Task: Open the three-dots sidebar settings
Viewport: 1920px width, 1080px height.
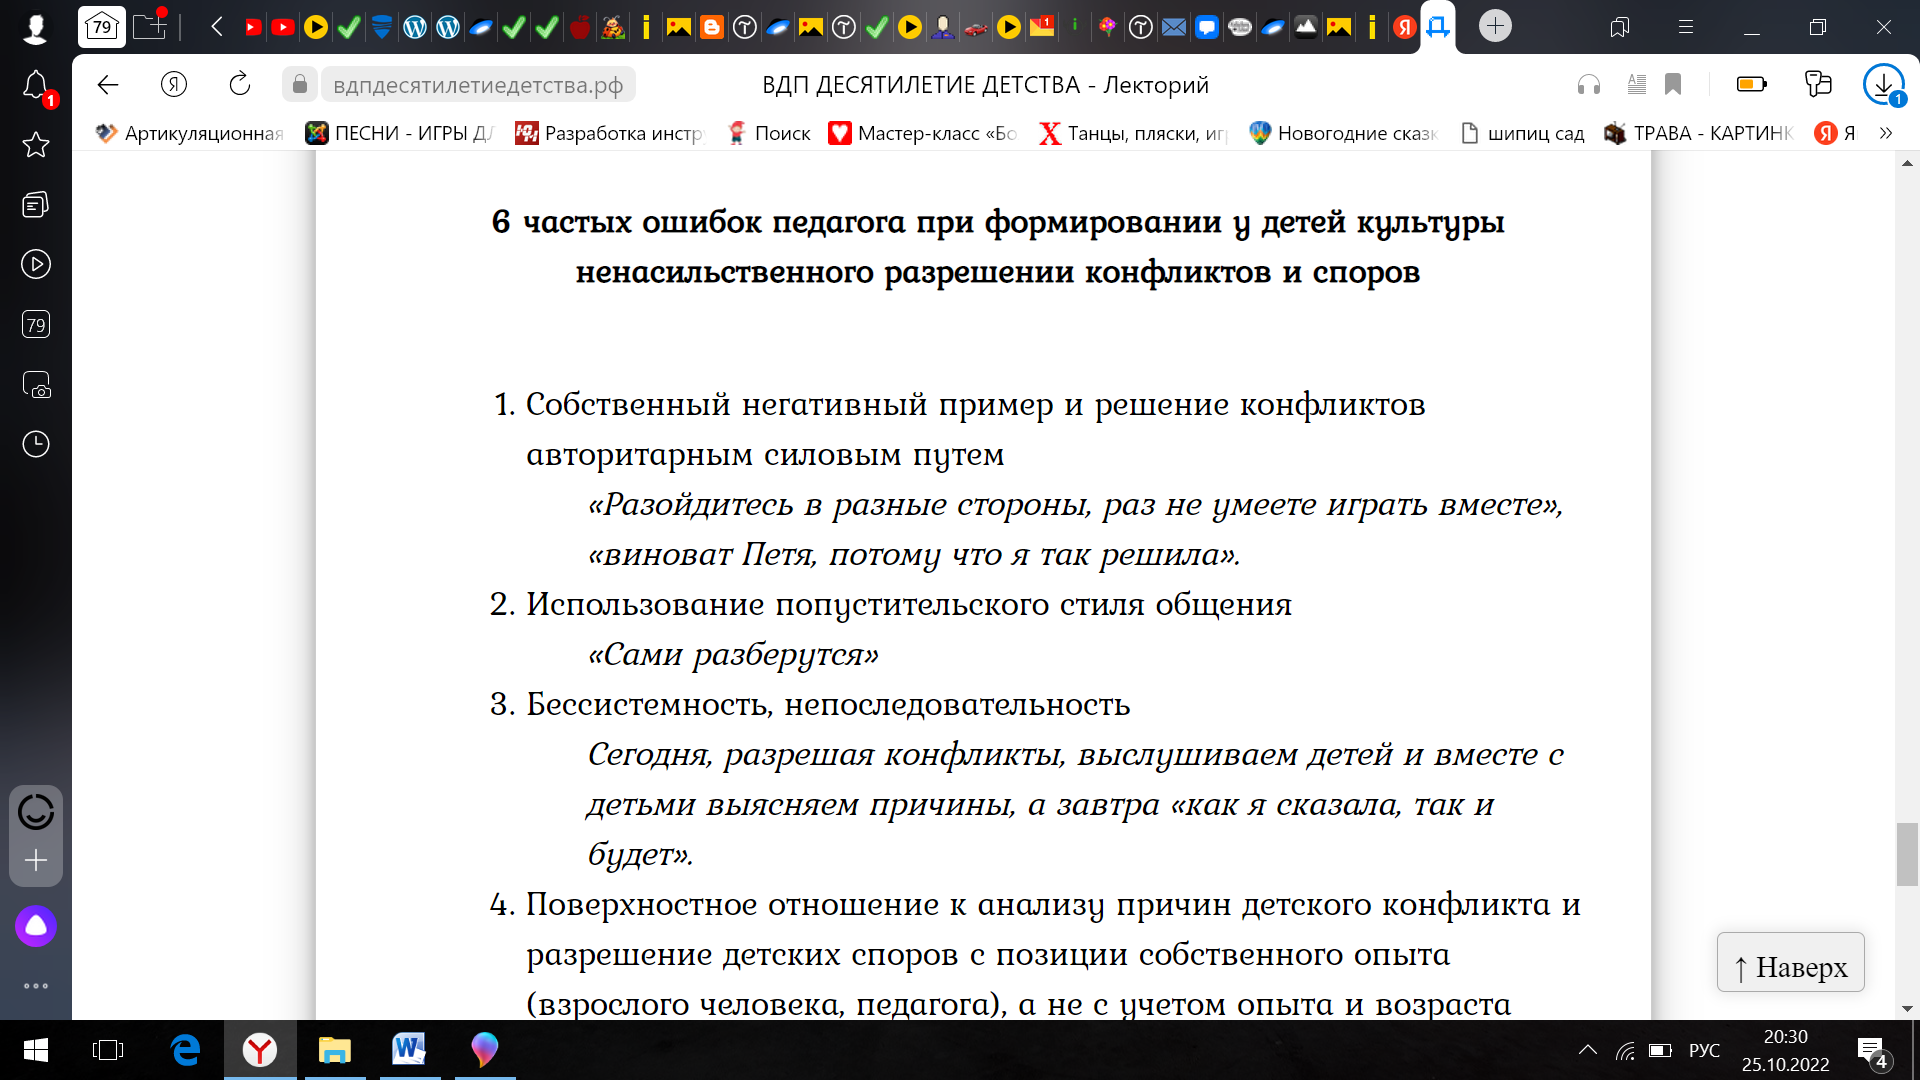Action: click(36, 986)
